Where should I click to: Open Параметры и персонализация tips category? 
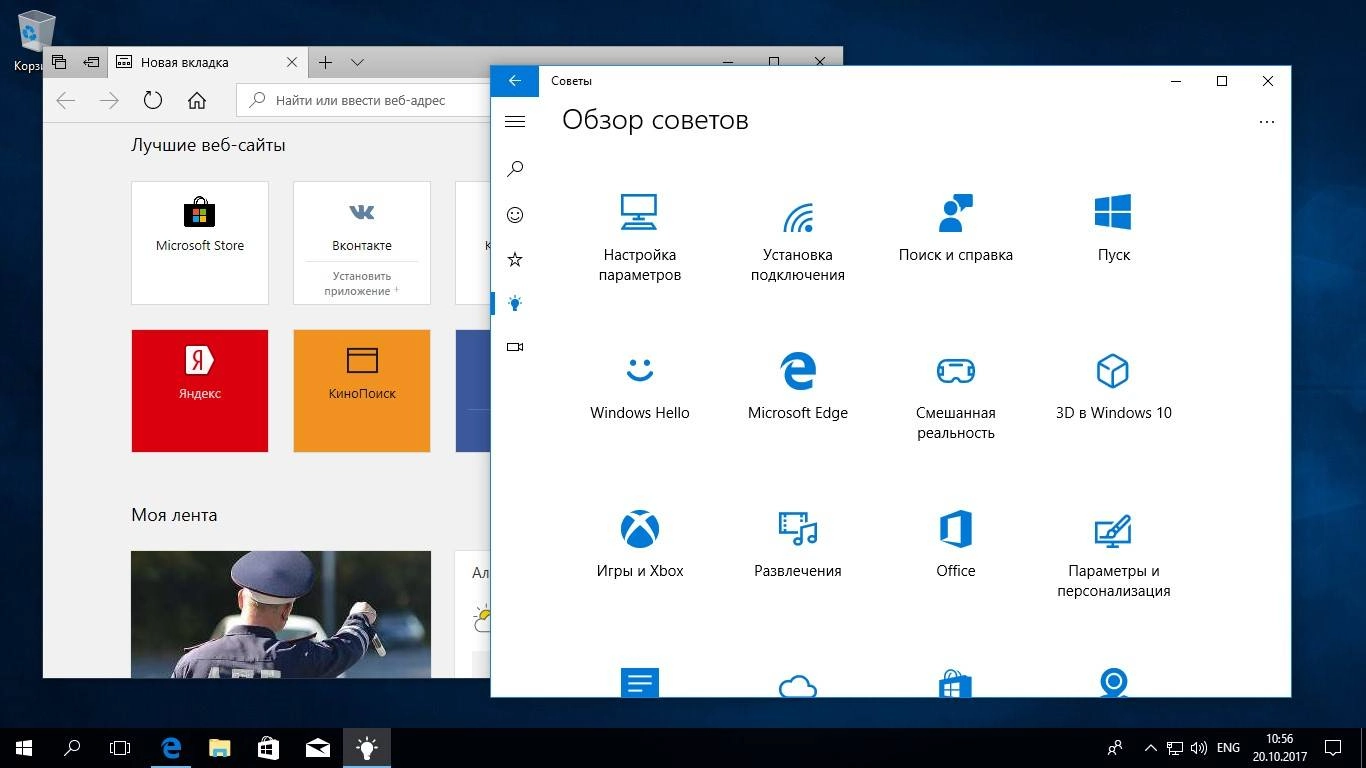(x=1113, y=554)
